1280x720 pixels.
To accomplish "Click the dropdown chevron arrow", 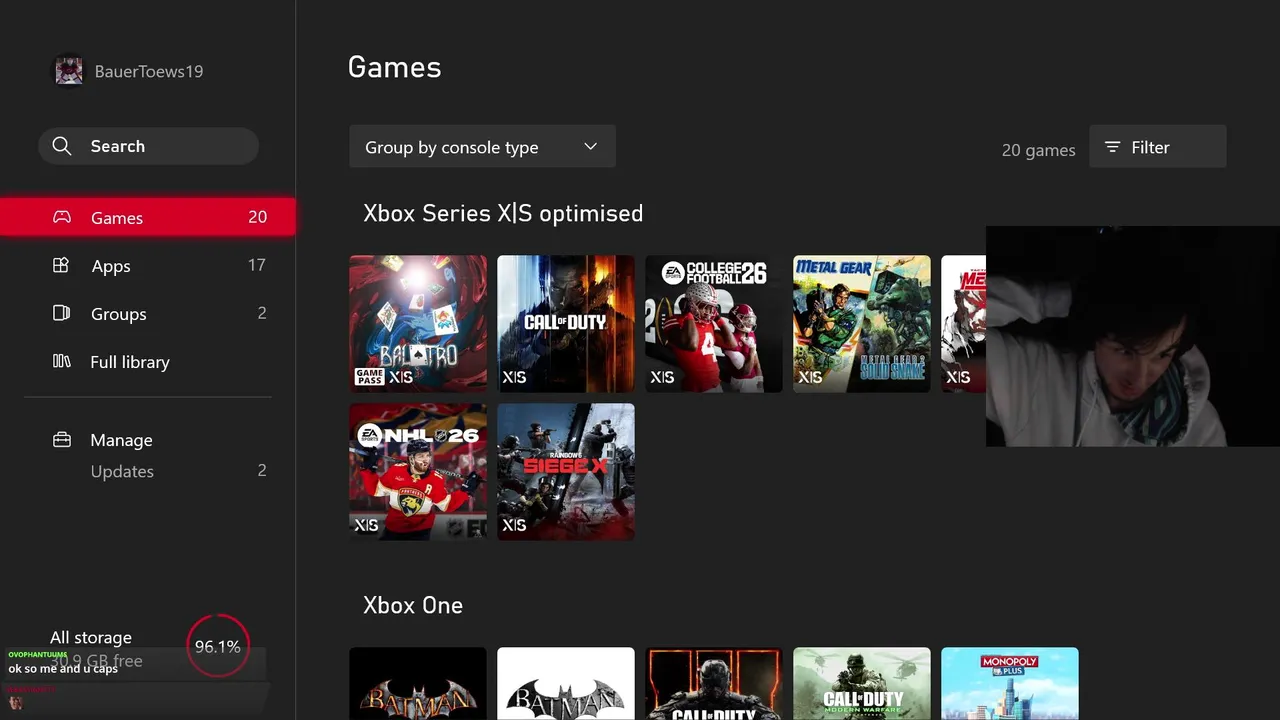I will click(x=591, y=147).
